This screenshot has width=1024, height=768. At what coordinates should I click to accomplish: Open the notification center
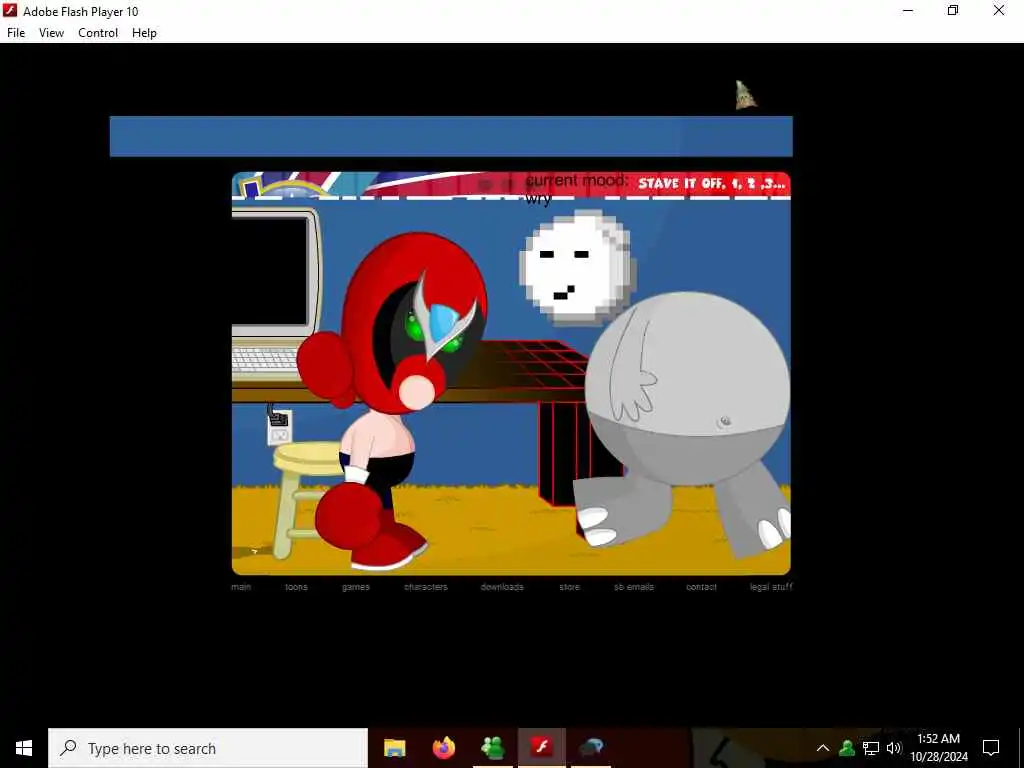point(991,748)
